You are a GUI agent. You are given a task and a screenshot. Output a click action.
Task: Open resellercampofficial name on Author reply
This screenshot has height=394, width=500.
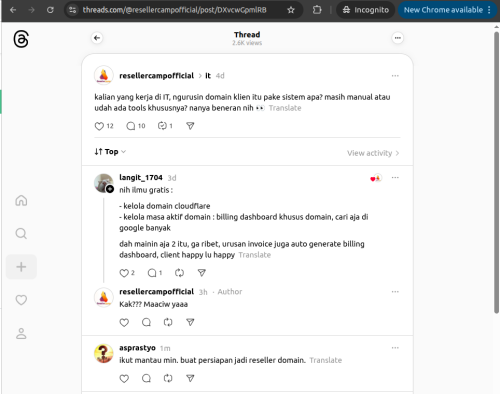pos(156,292)
